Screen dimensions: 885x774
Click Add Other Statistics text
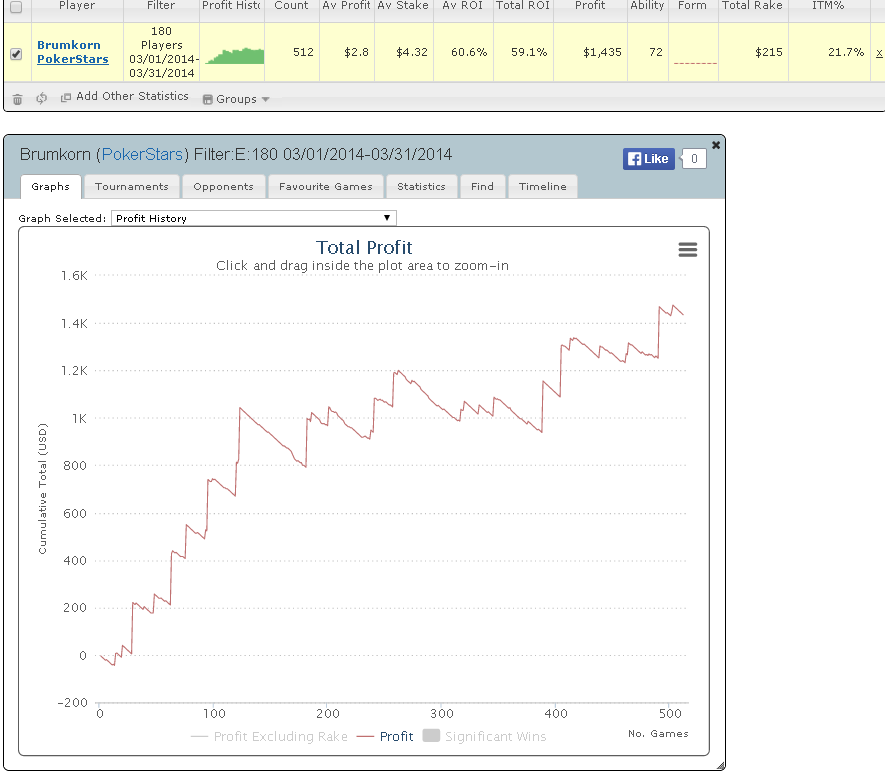[x=132, y=96]
